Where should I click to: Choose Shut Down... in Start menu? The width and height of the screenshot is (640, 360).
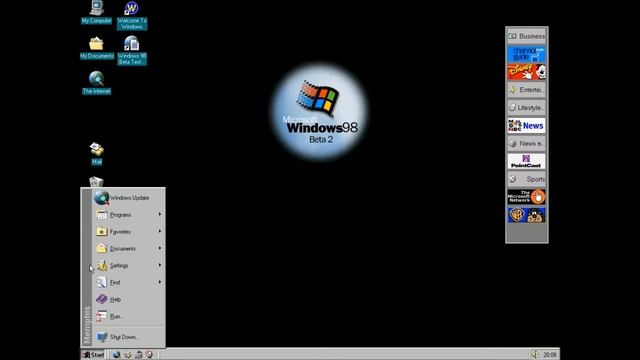[129, 337]
